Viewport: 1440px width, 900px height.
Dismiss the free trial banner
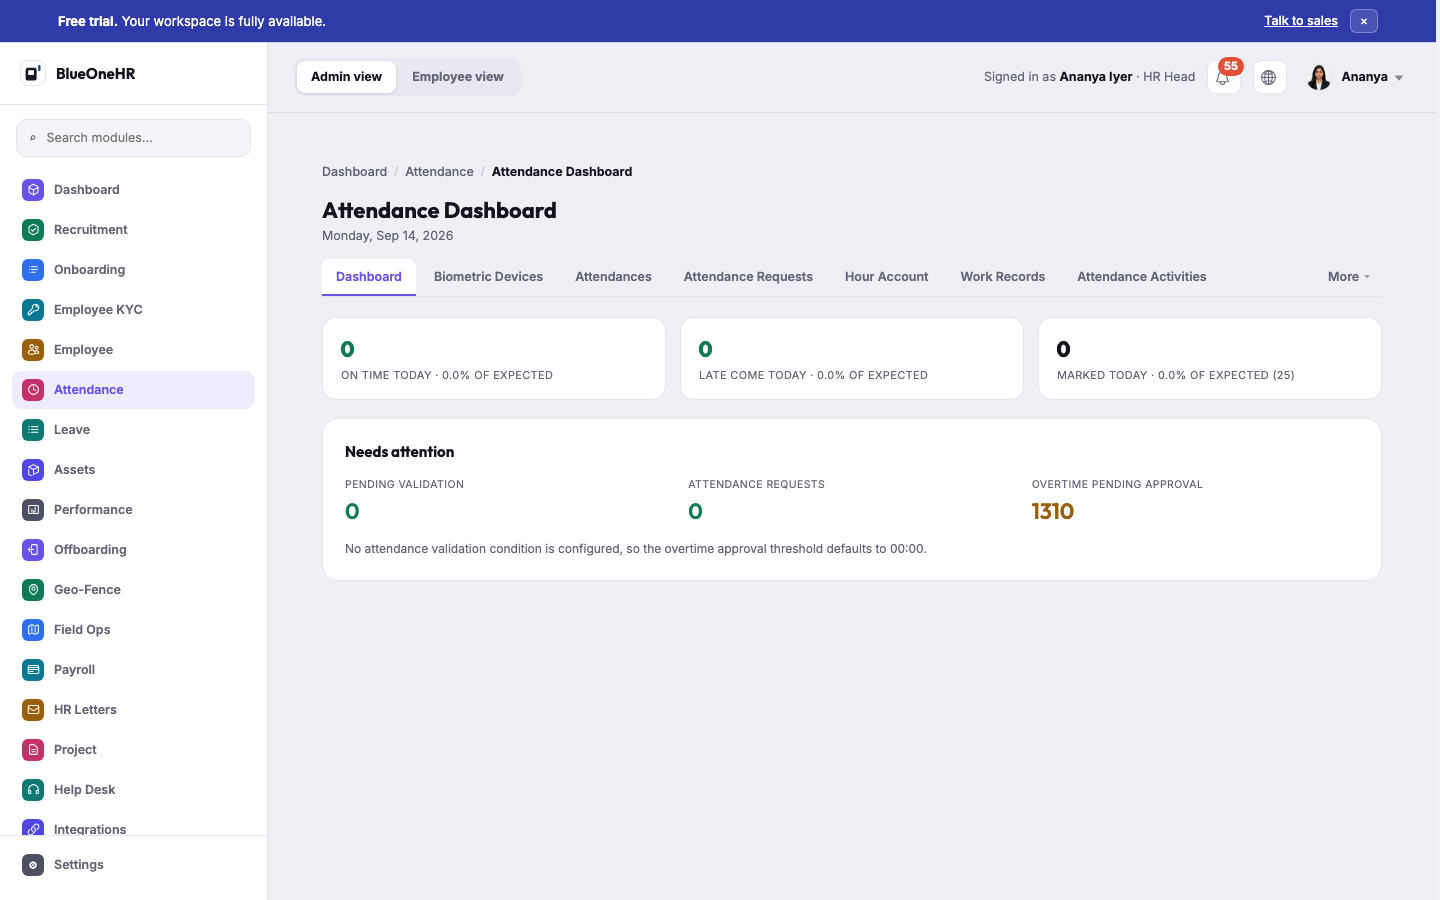pos(1364,21)
